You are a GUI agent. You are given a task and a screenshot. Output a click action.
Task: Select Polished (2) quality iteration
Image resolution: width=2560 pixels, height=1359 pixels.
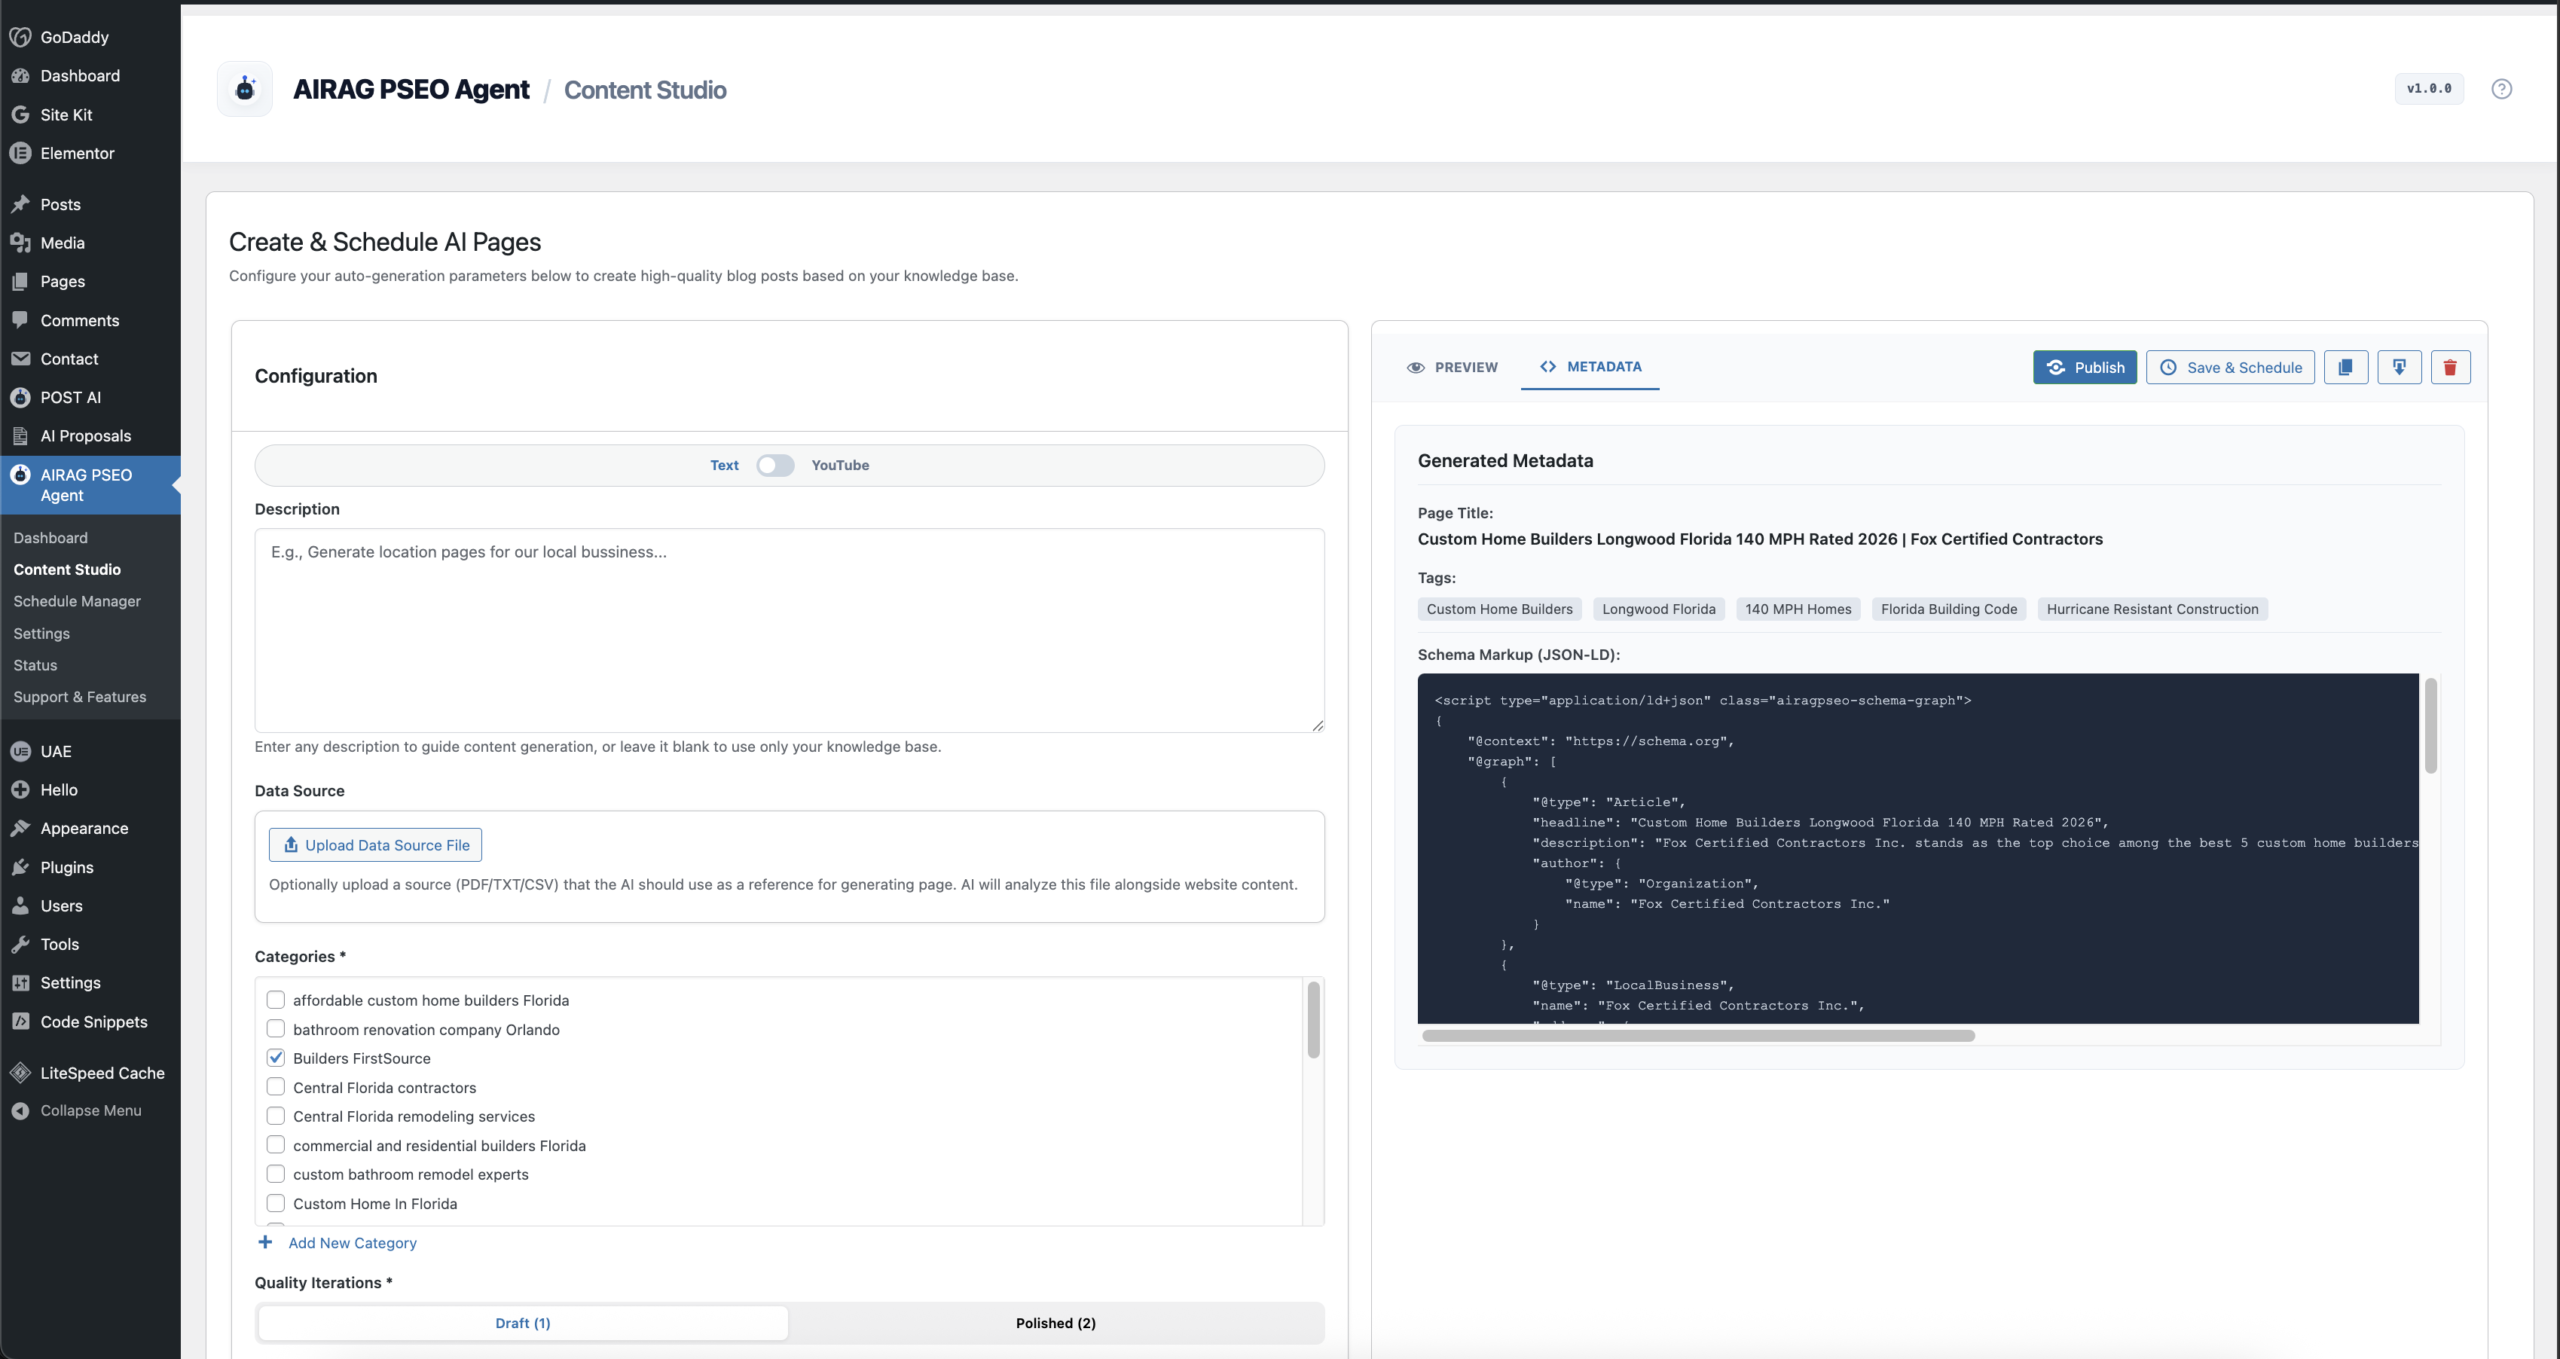click(1056, 1323)
